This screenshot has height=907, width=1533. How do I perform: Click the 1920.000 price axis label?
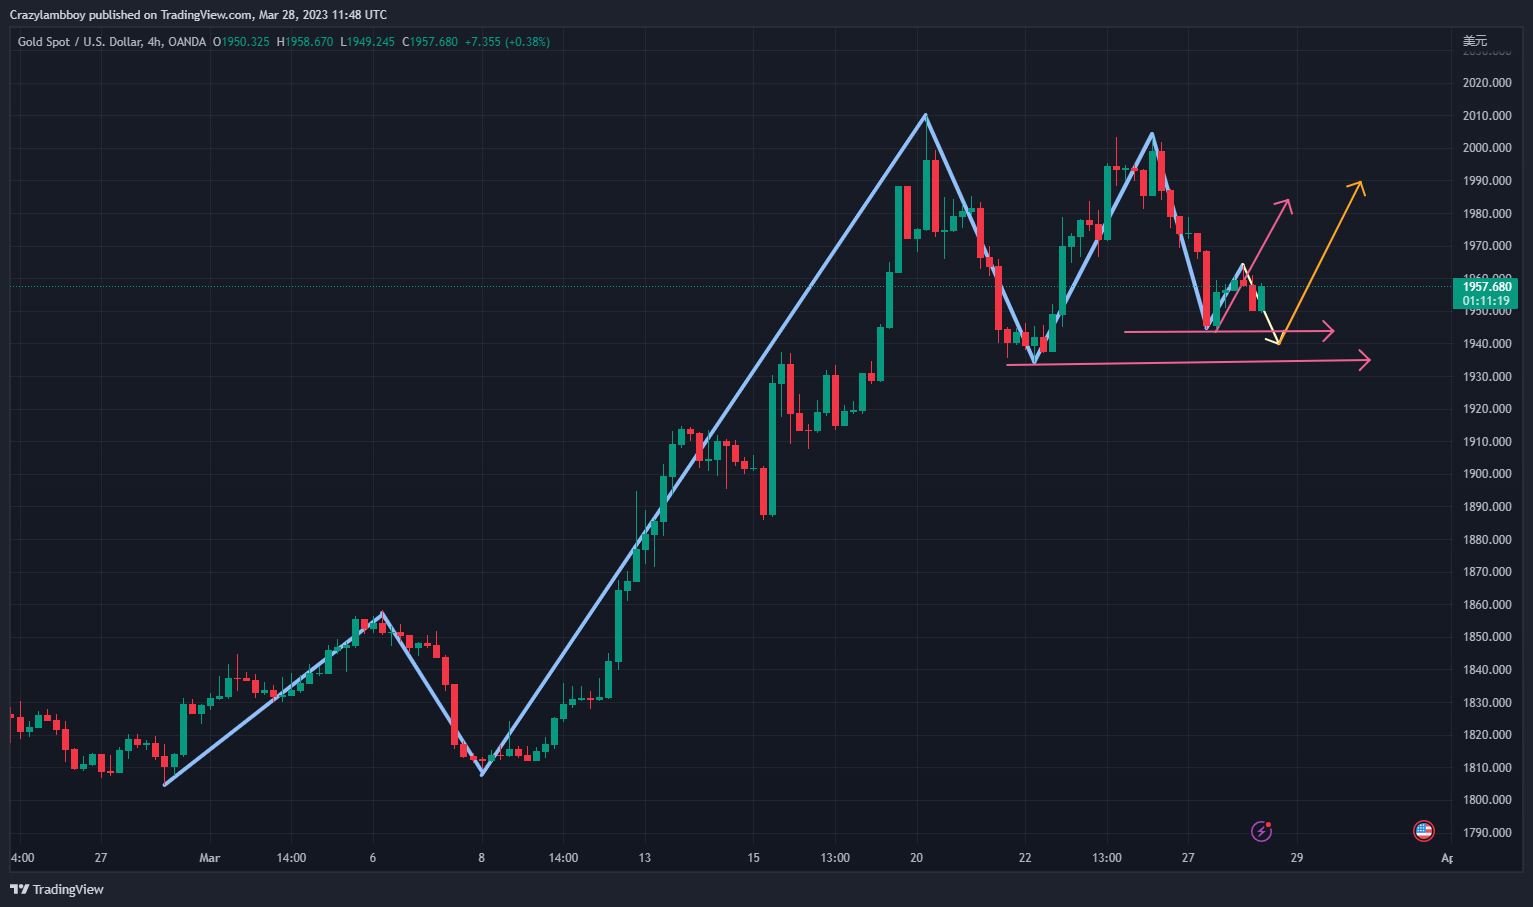pos(1487,409)
